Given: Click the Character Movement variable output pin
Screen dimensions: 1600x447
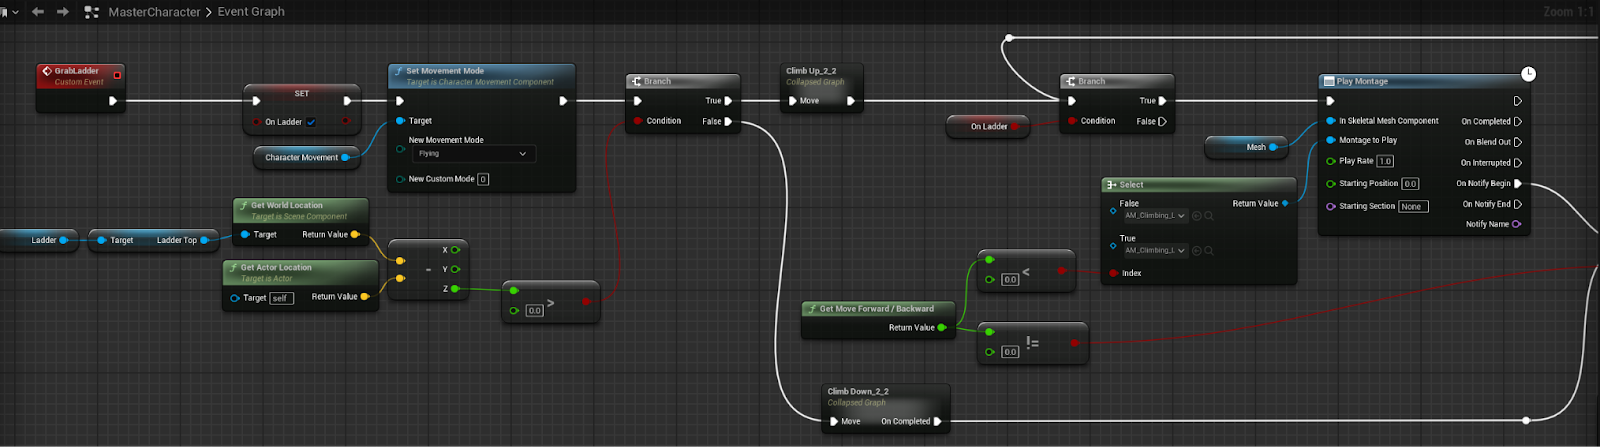Looking at the screenshot, I should point(345,158).
